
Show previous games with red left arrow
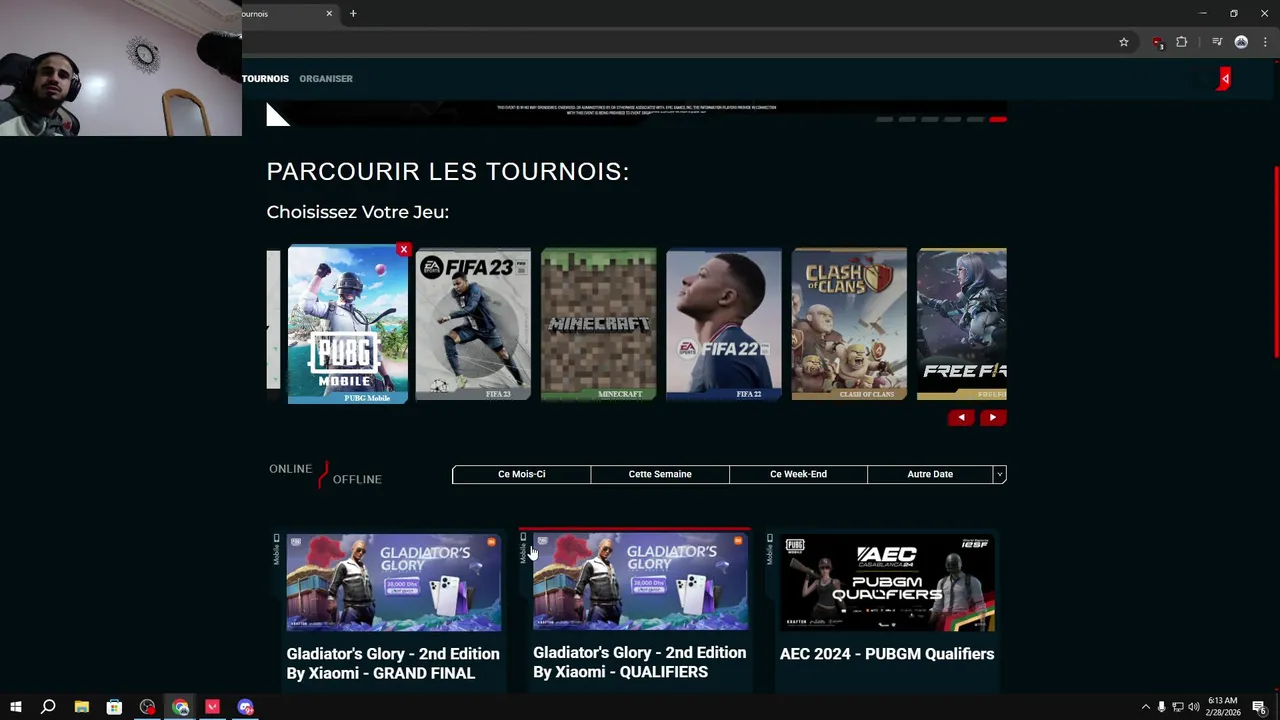(961, 418)
